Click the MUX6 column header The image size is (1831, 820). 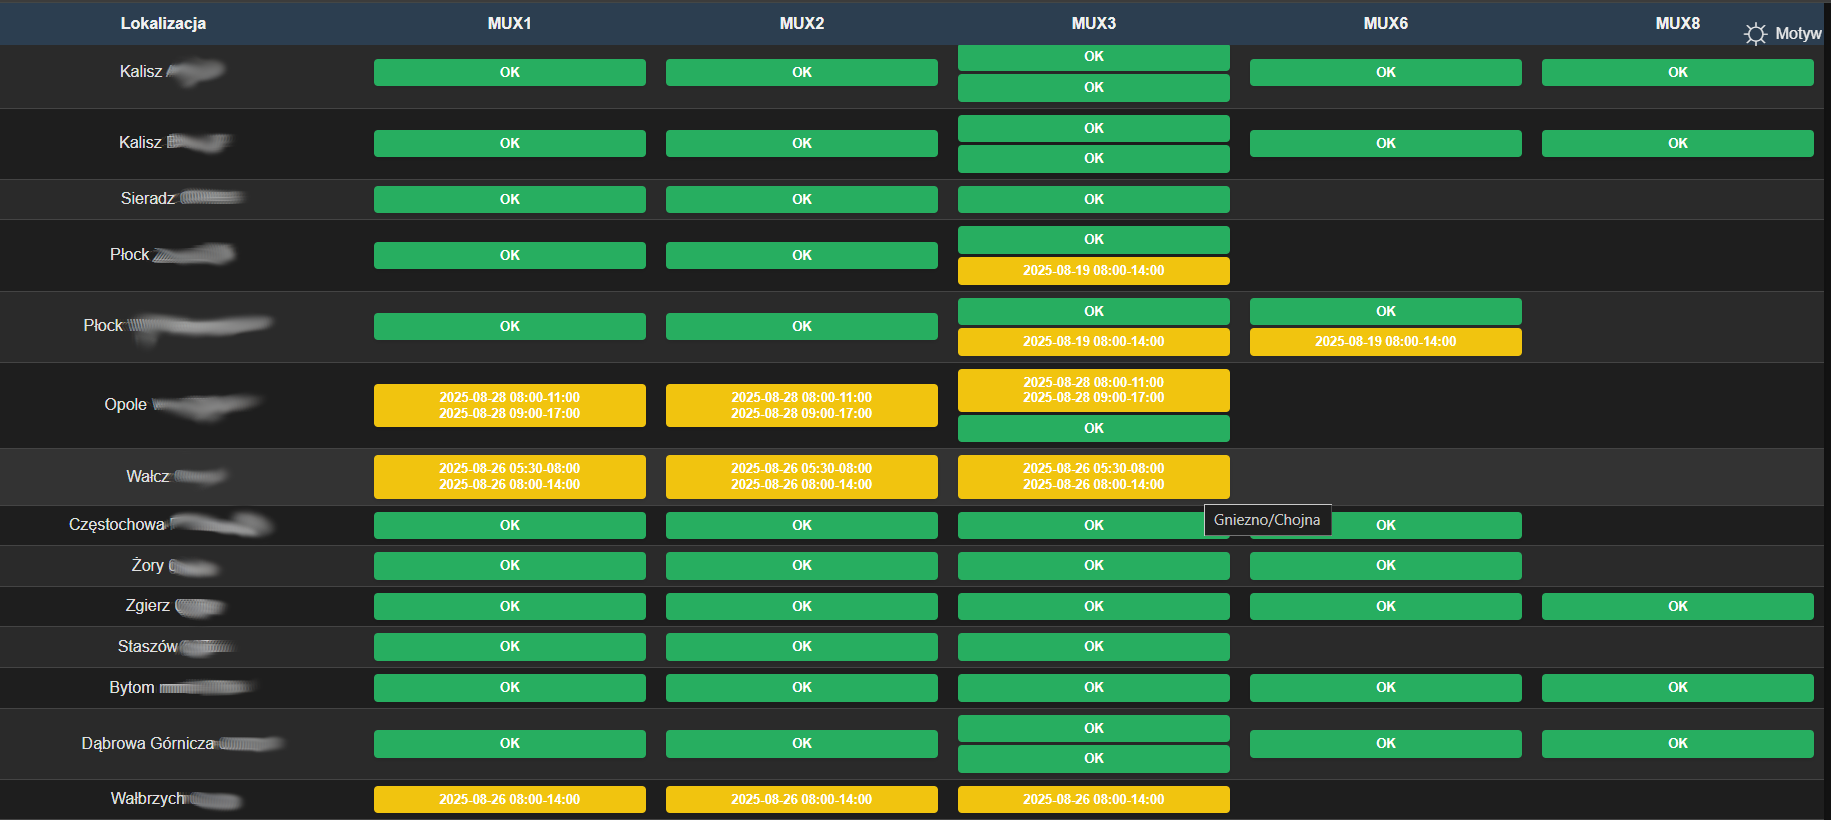tap(1385, 23)
